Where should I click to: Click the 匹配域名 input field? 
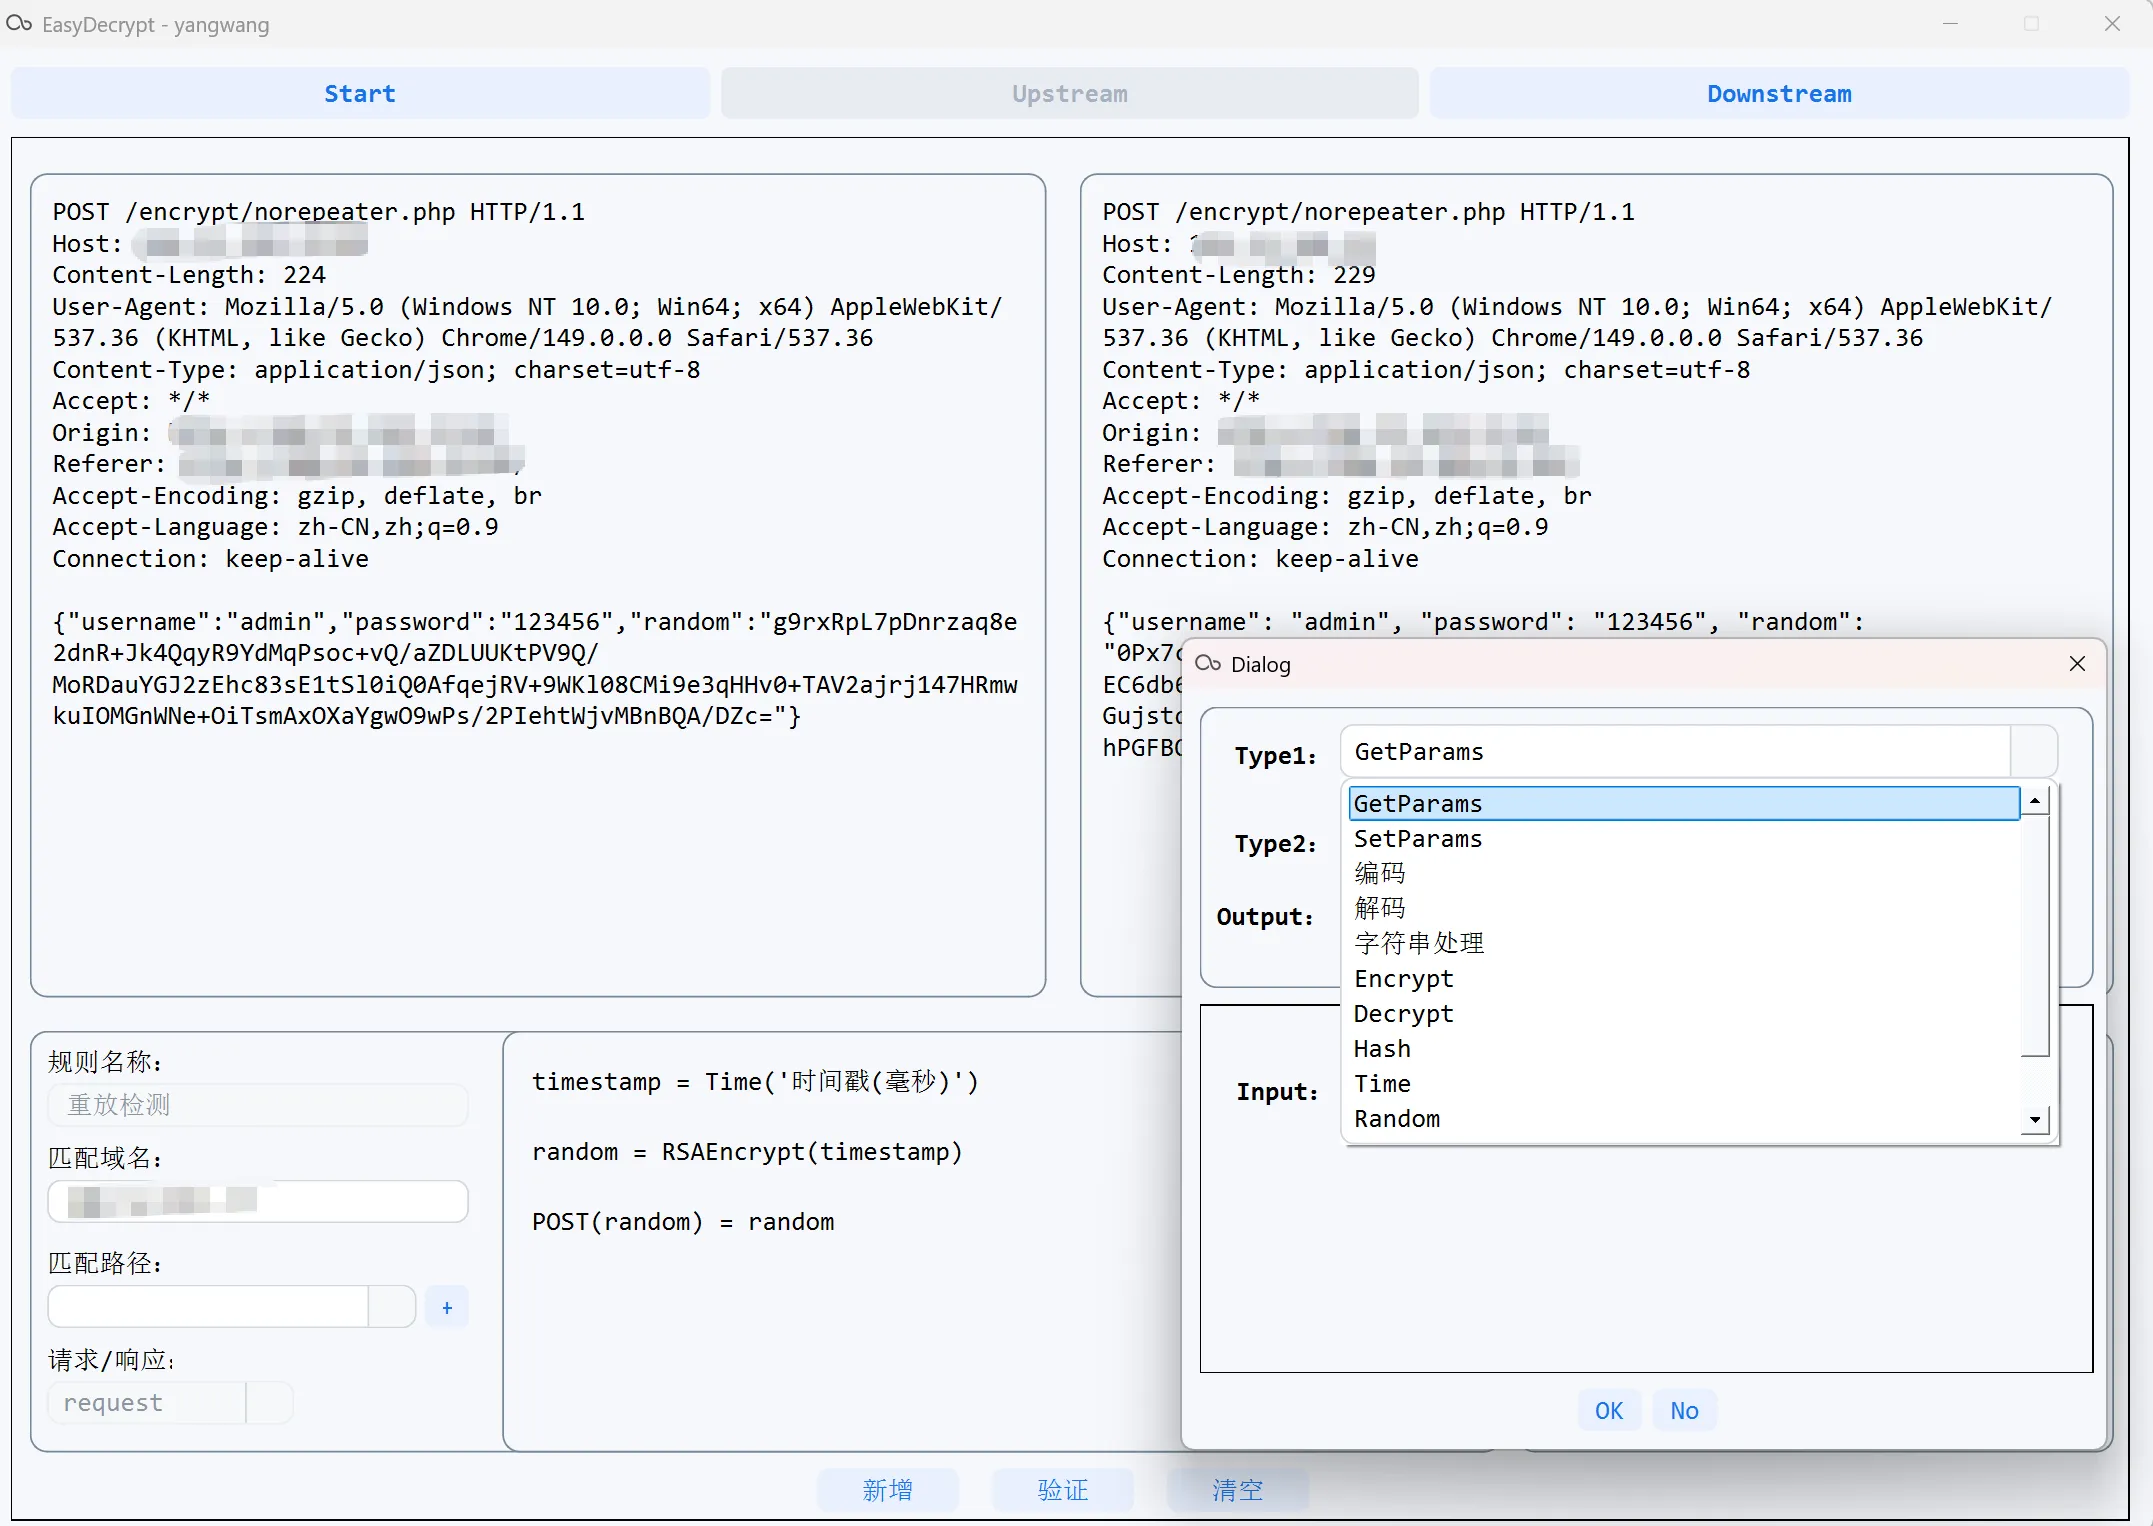click(x=258, y=1200)
